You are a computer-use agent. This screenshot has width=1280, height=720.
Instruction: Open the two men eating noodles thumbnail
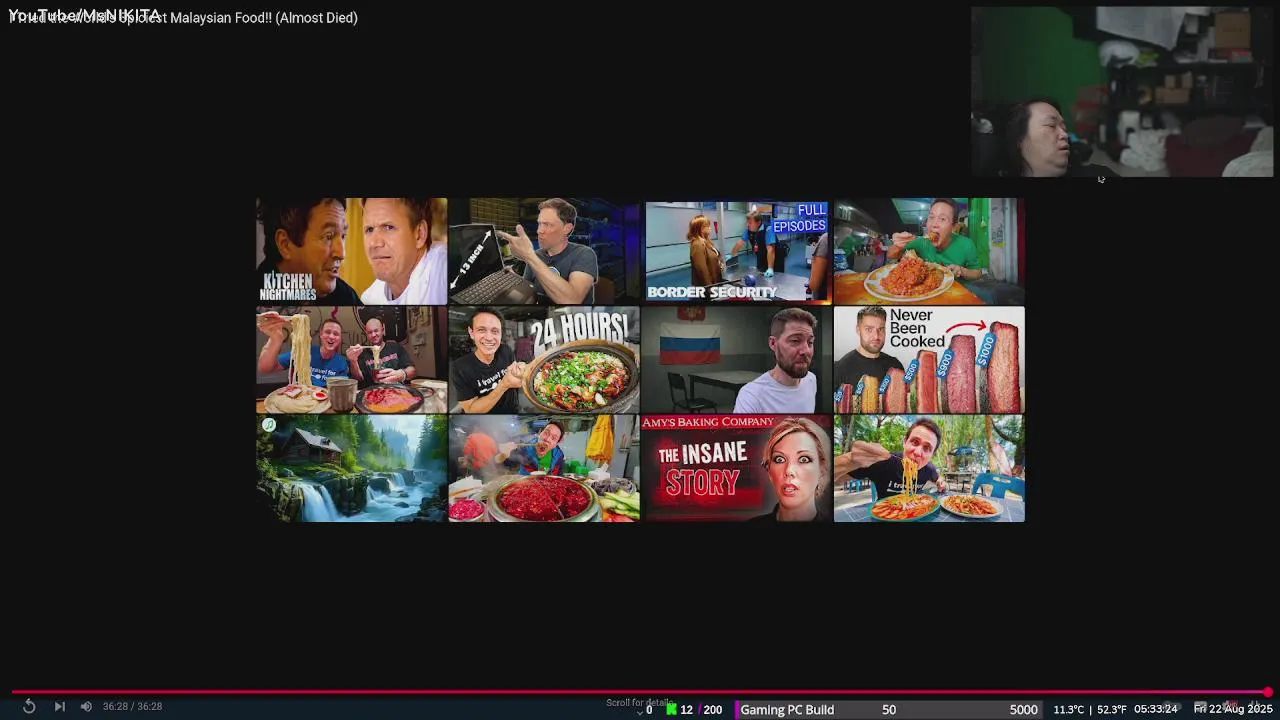click(351, 360)
